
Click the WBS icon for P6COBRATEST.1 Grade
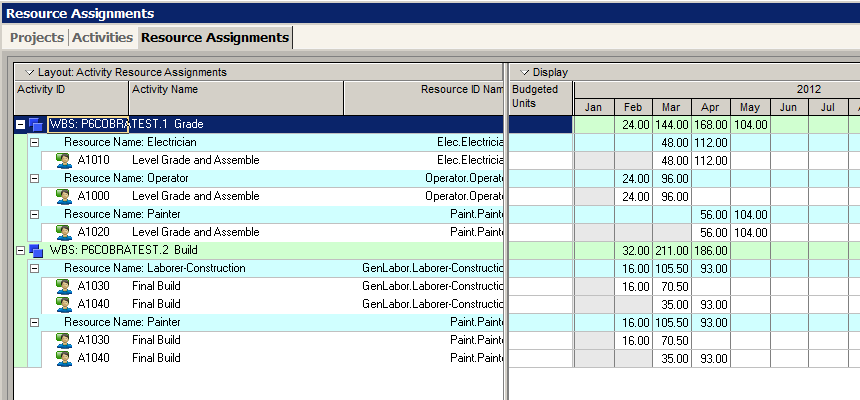(36, 125)
